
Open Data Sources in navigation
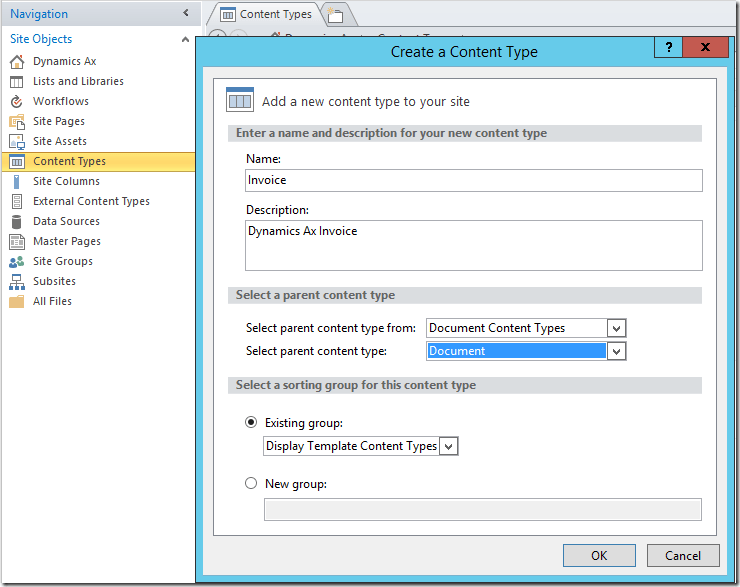coord(67,221)
